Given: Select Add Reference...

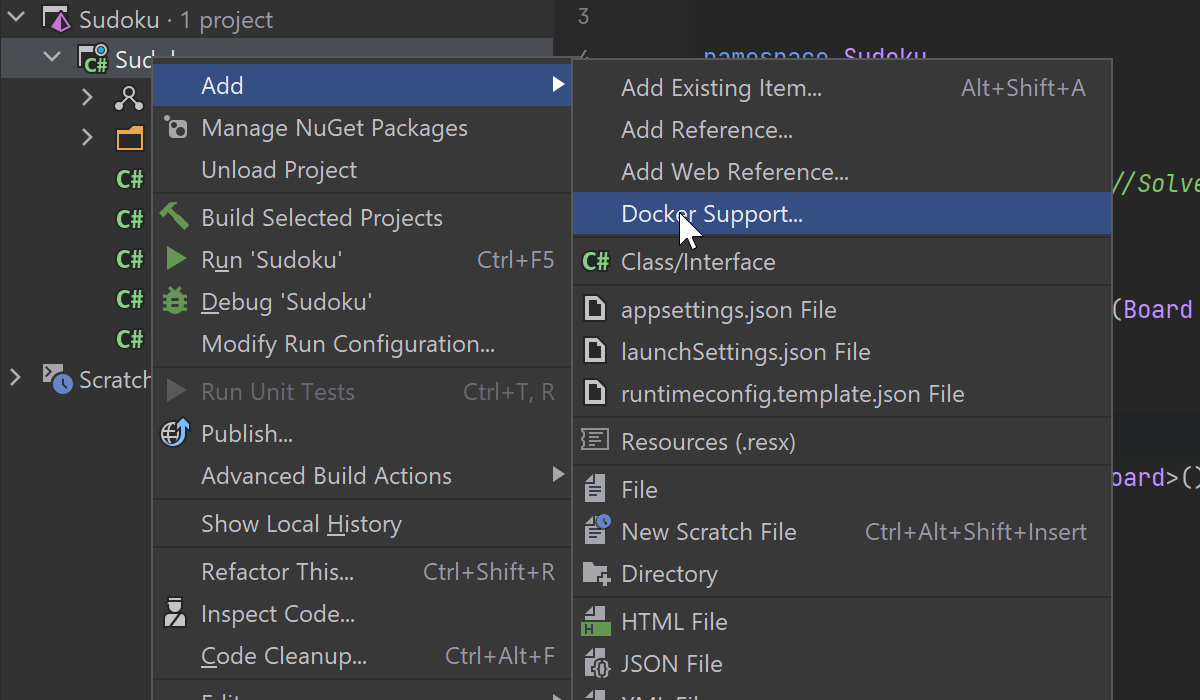Looking at the screenshot, I should pos(842,130).
